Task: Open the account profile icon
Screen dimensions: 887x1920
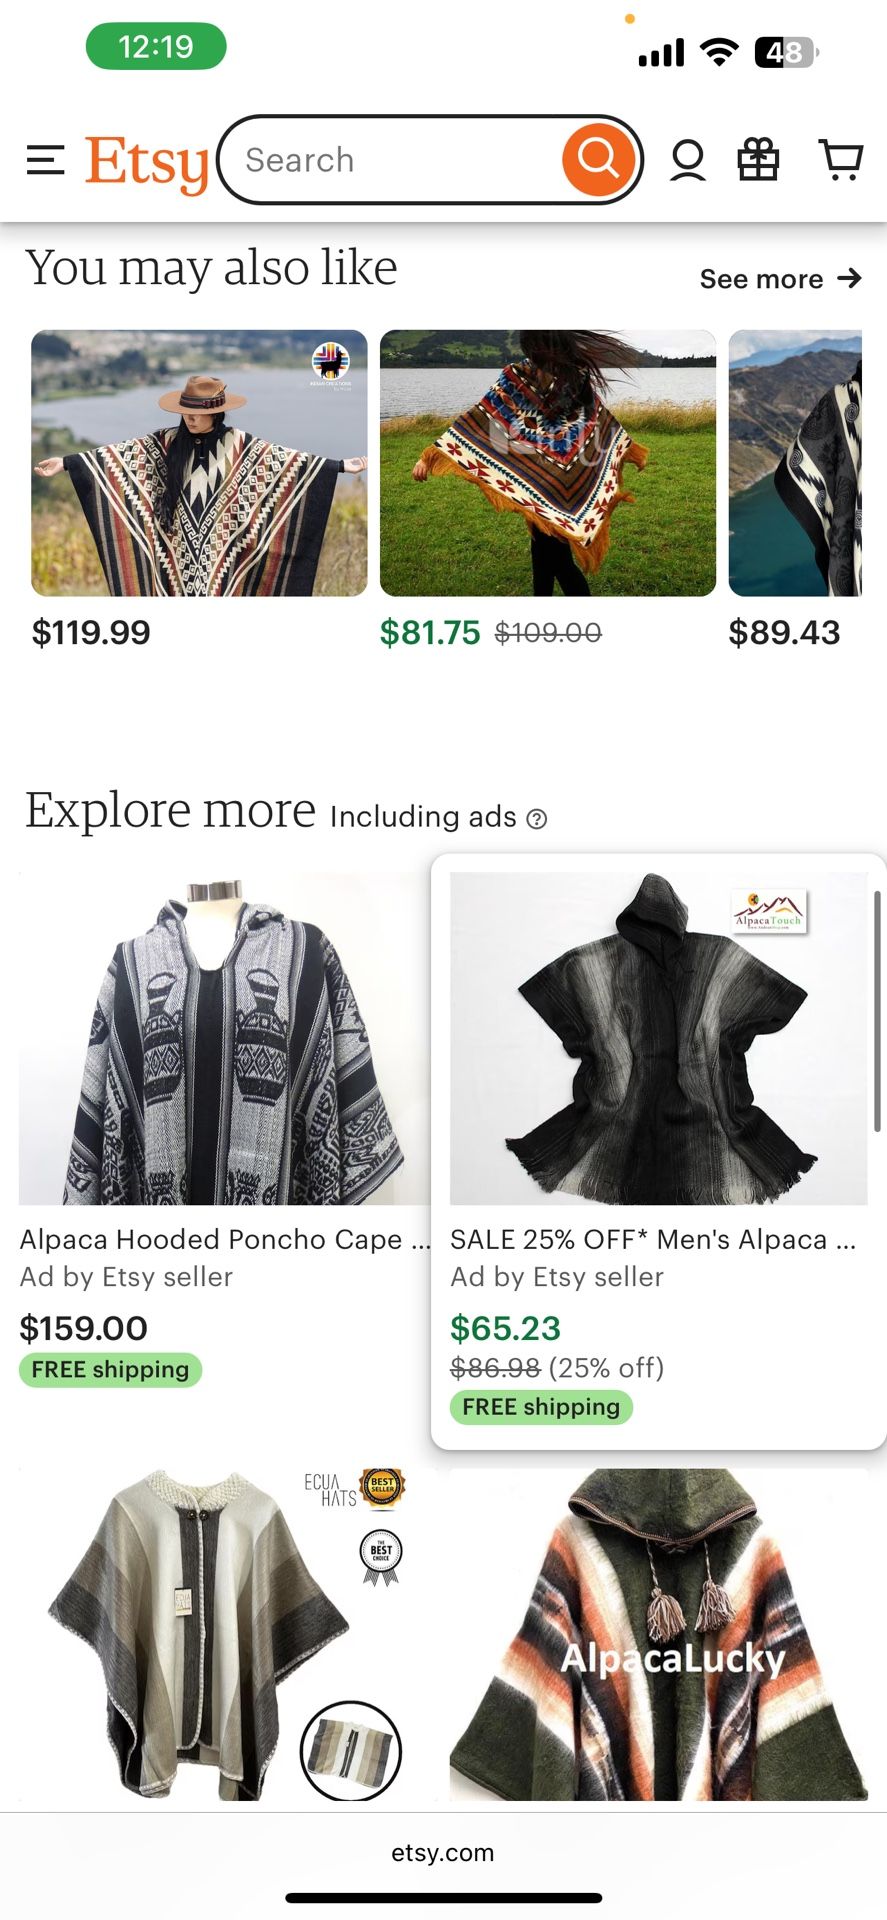Action: [x=687, y=160]
